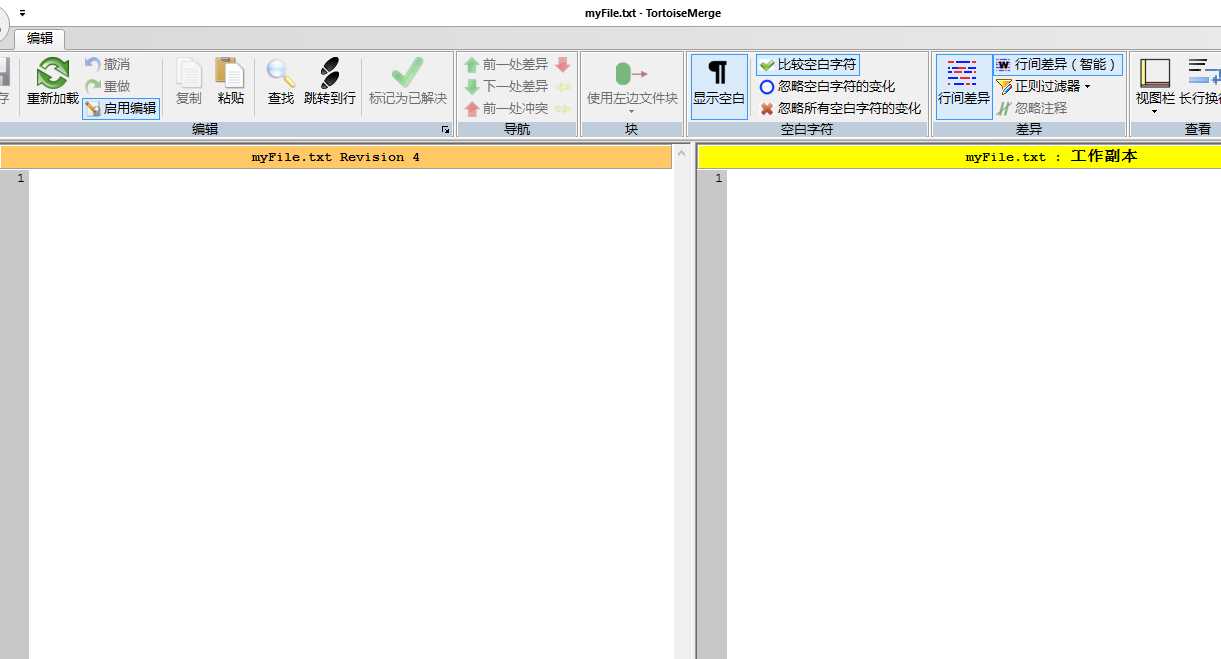Expand the 使用左边文件块 dropdown arrow
The width and height of the screenshot is (1221, 659).
631,111
